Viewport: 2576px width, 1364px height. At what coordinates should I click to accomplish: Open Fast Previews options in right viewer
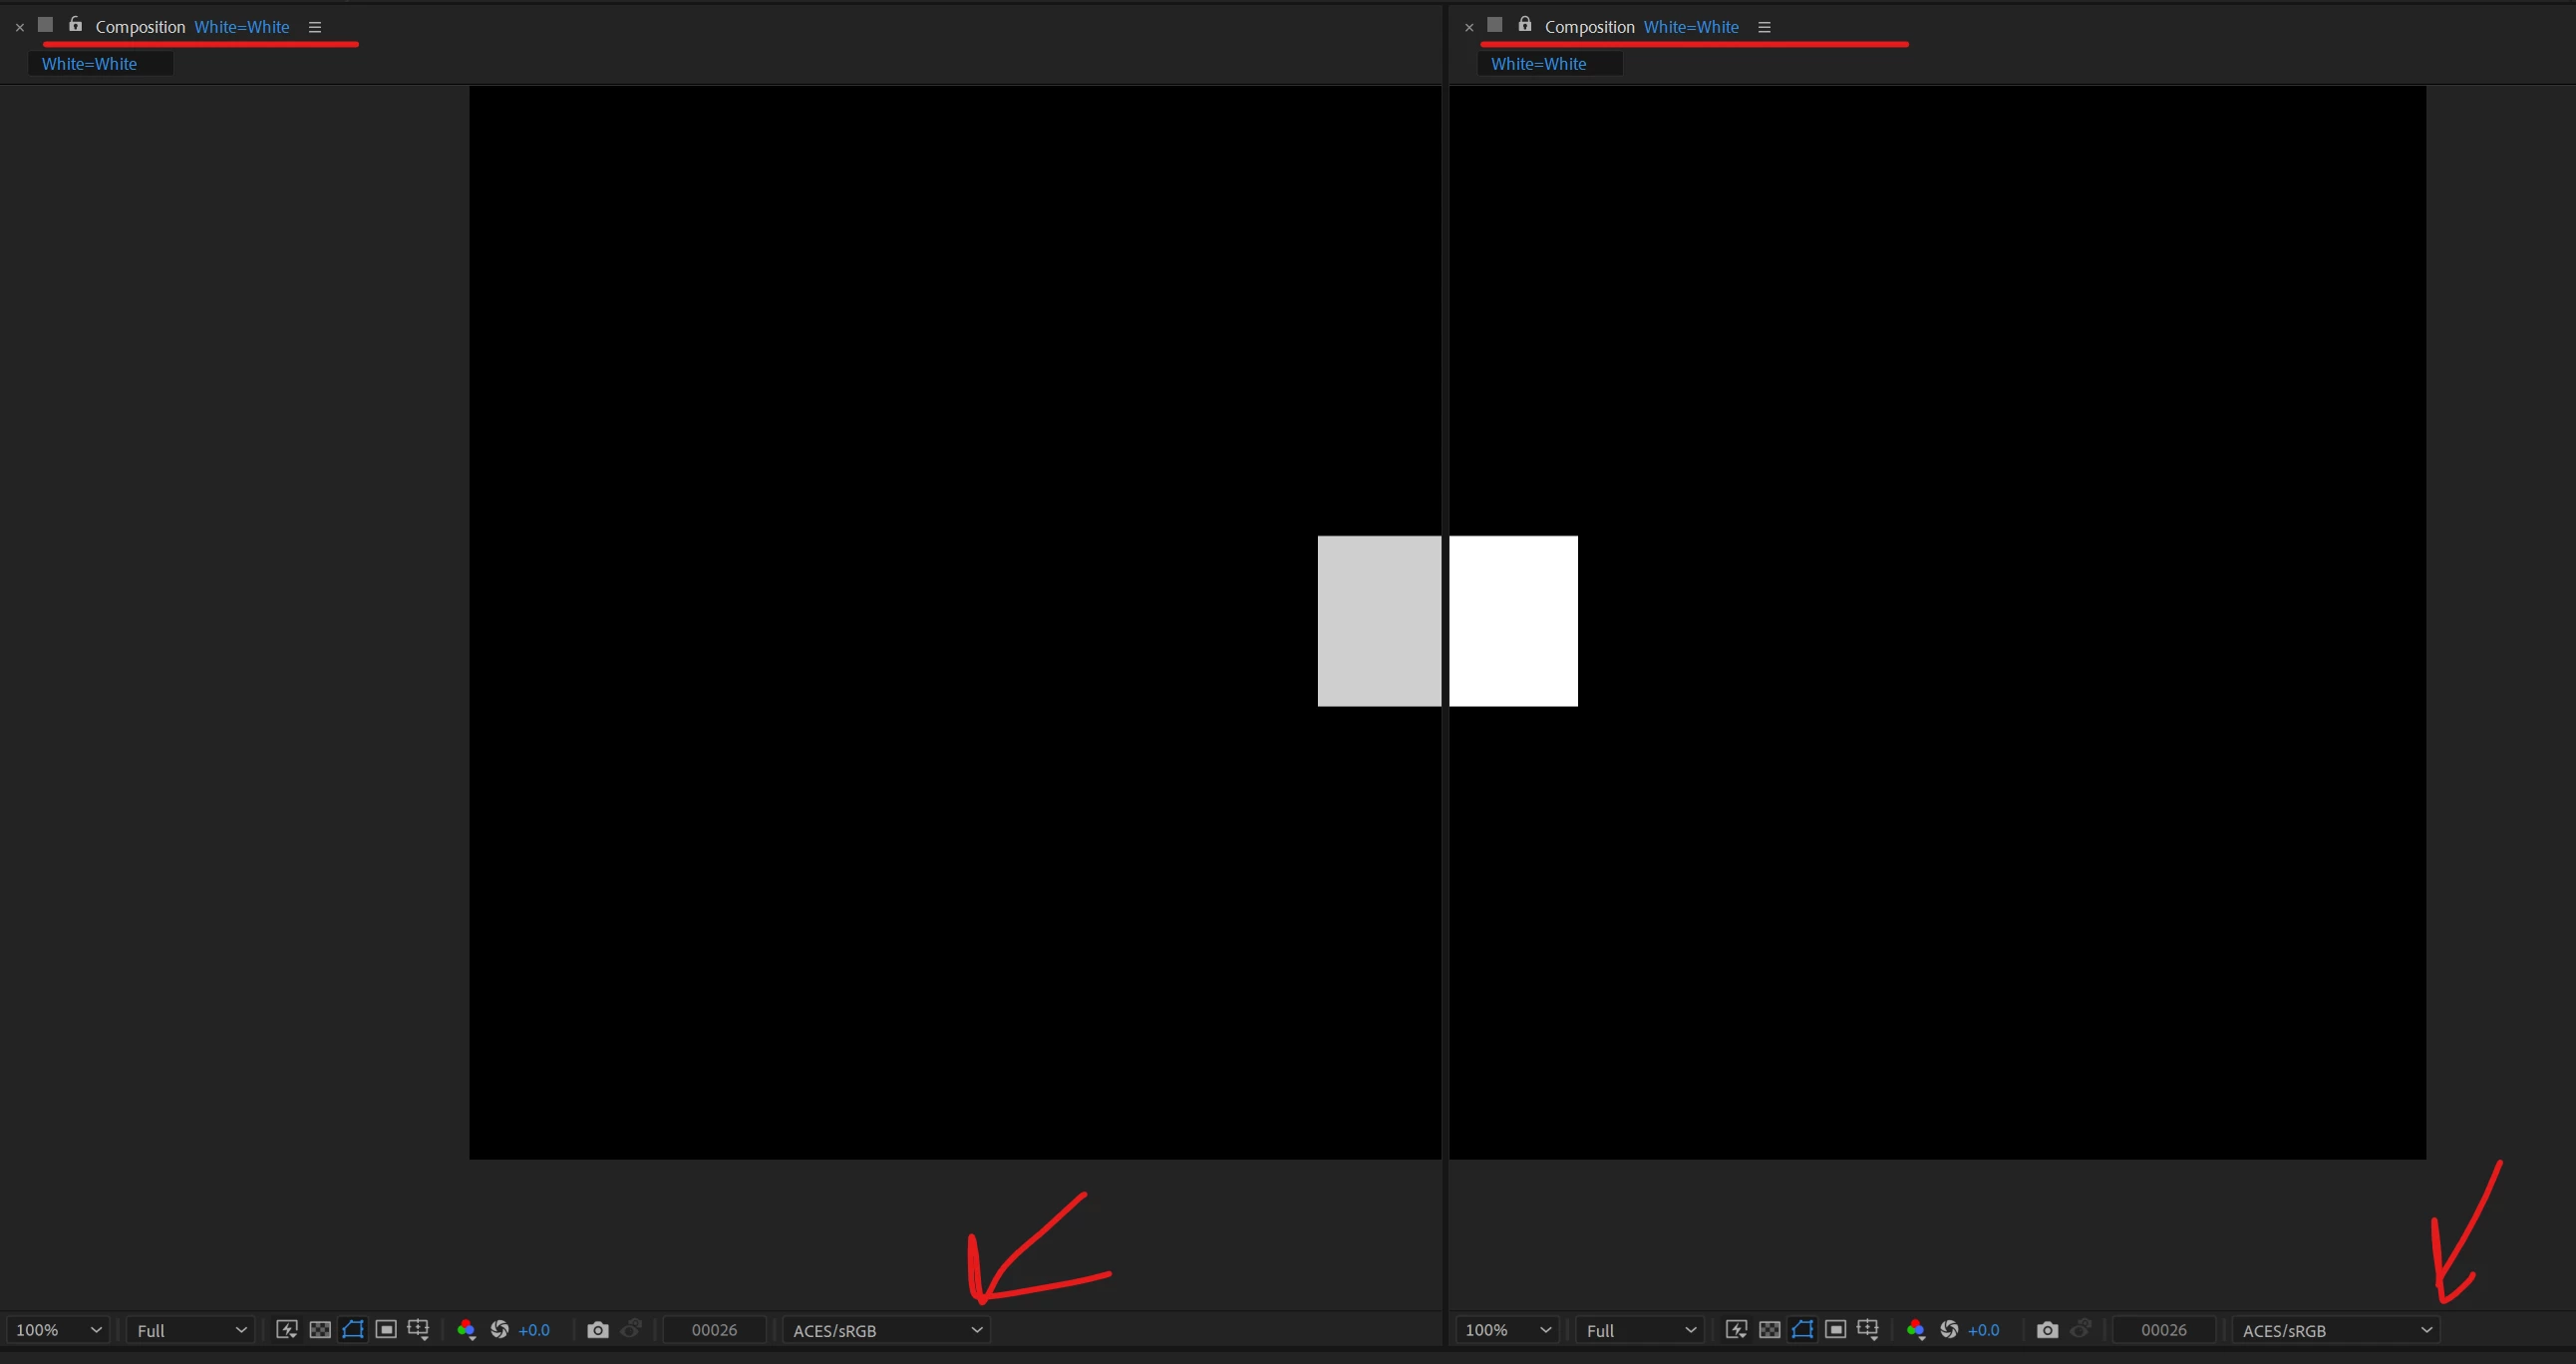(1737, 1330)
